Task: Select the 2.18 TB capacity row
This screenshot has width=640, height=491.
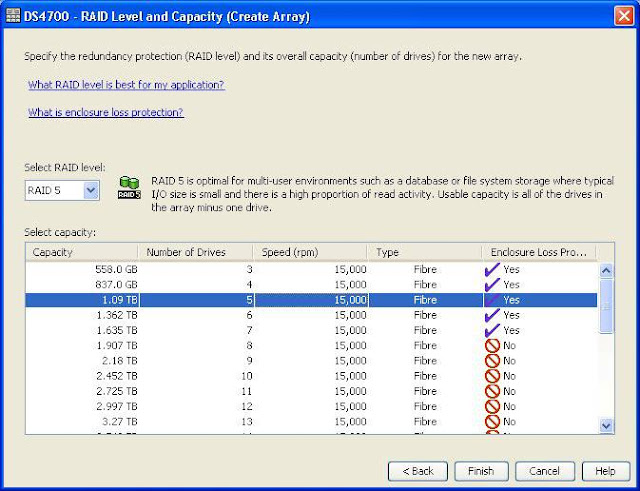Action: (311, 361)
